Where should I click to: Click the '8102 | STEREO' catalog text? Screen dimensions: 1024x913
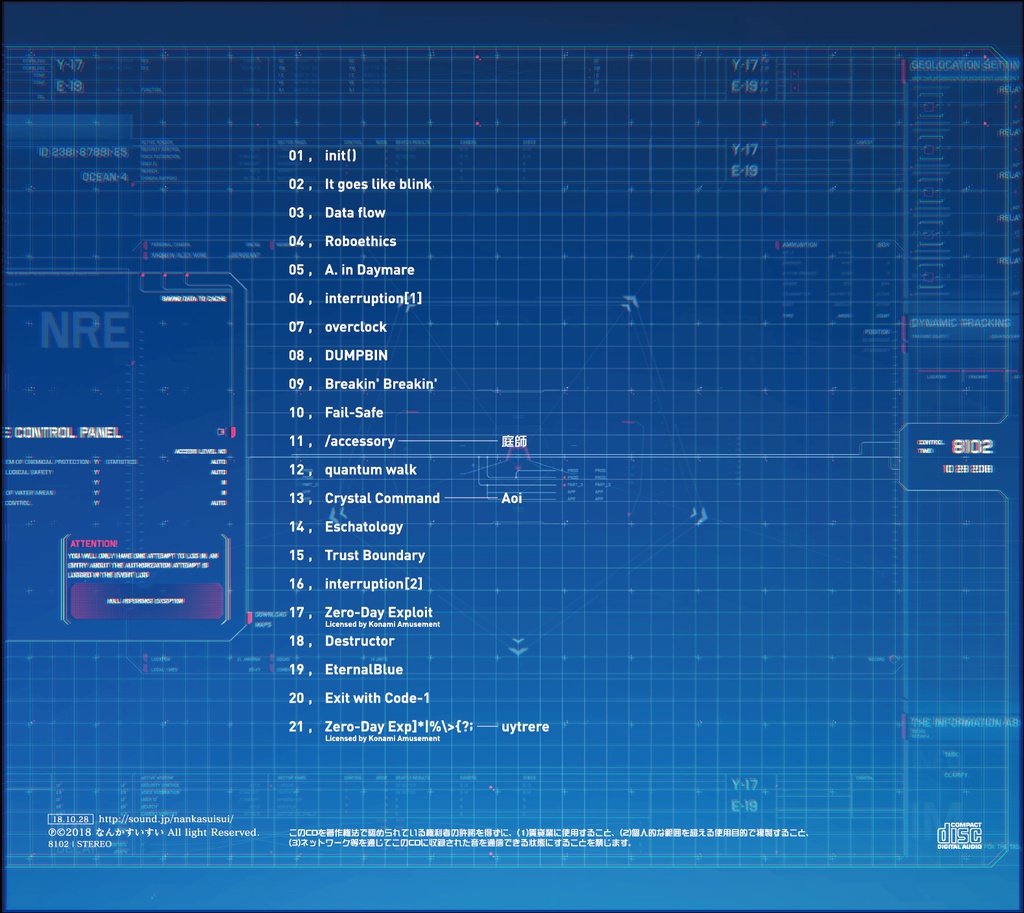pos(80,844)
